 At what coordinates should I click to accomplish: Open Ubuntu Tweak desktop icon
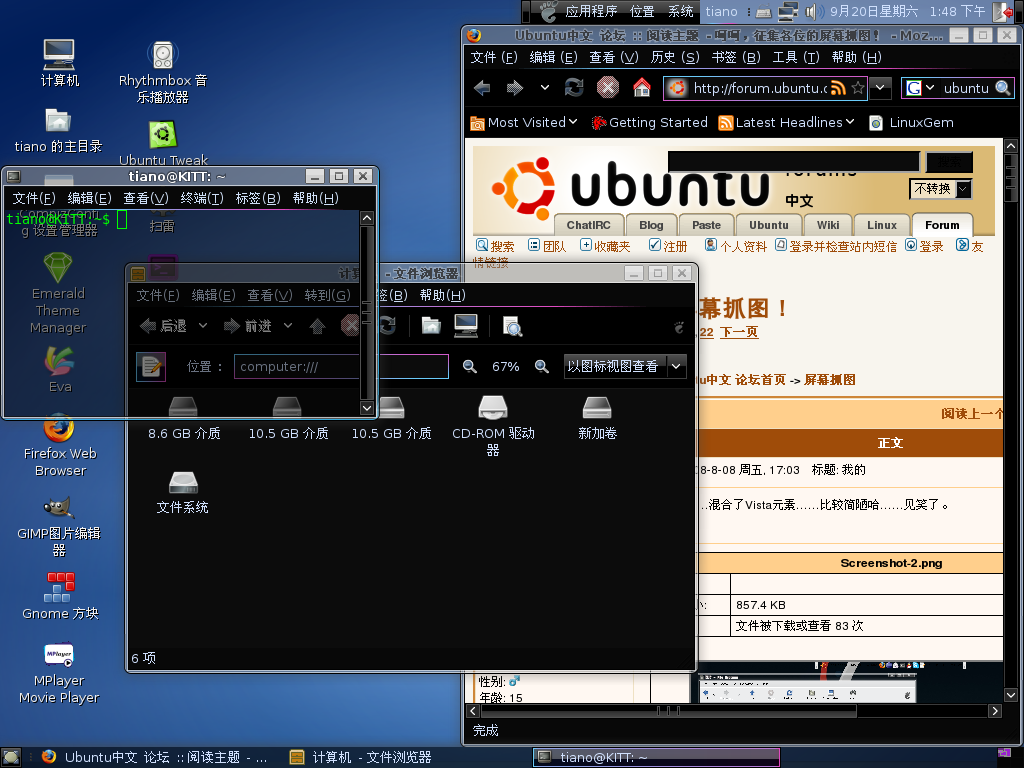click(163, 135)
